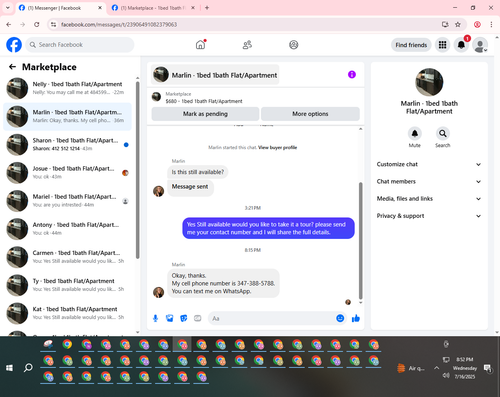Open Nelly's conversation

click(x=67, y=88)
